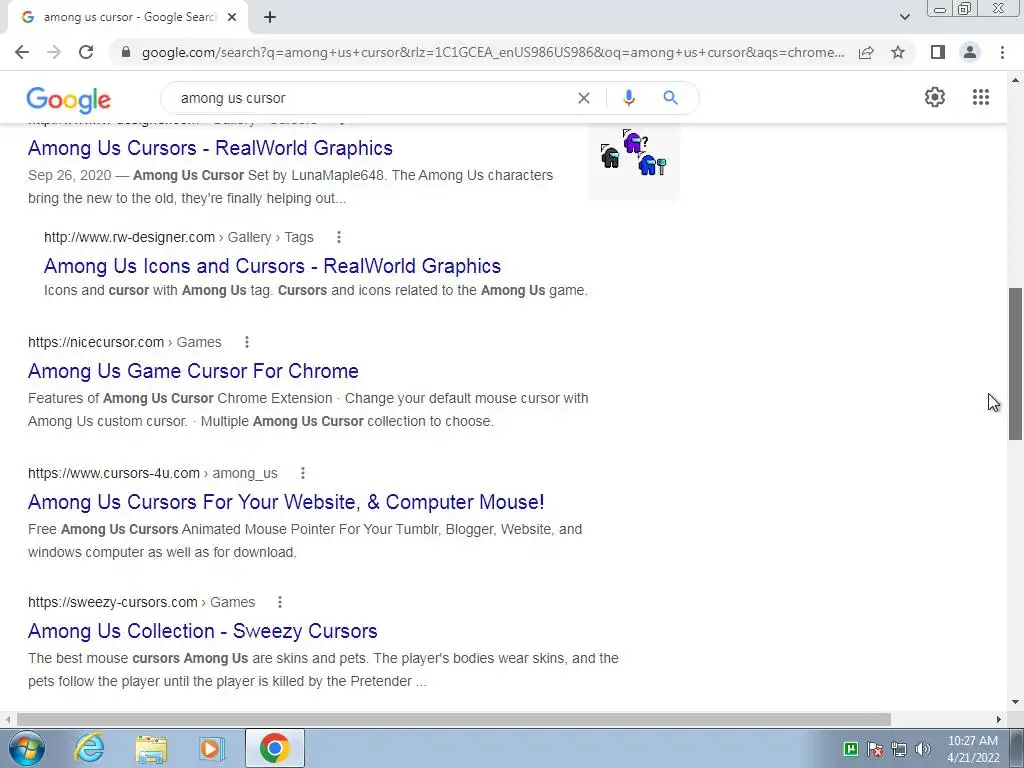Click the Google logo

pos(69,99)
